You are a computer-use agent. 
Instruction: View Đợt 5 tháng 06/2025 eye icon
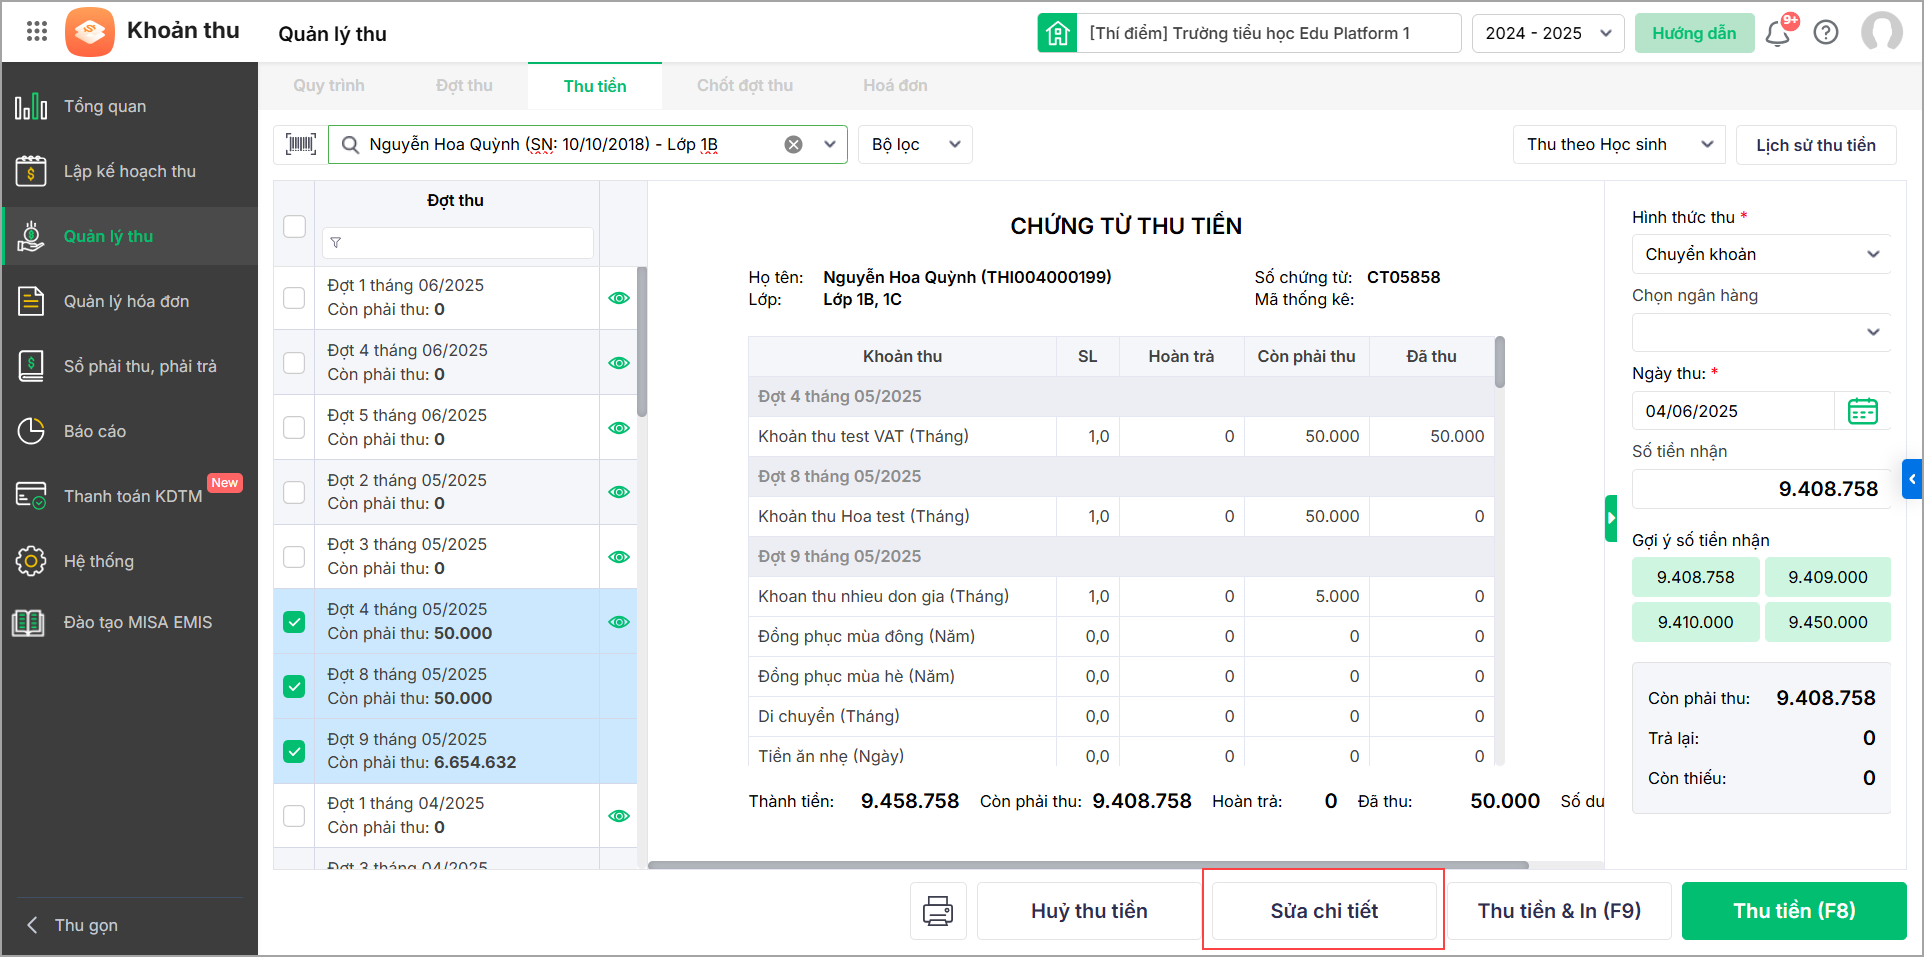[x=619, y=428]
